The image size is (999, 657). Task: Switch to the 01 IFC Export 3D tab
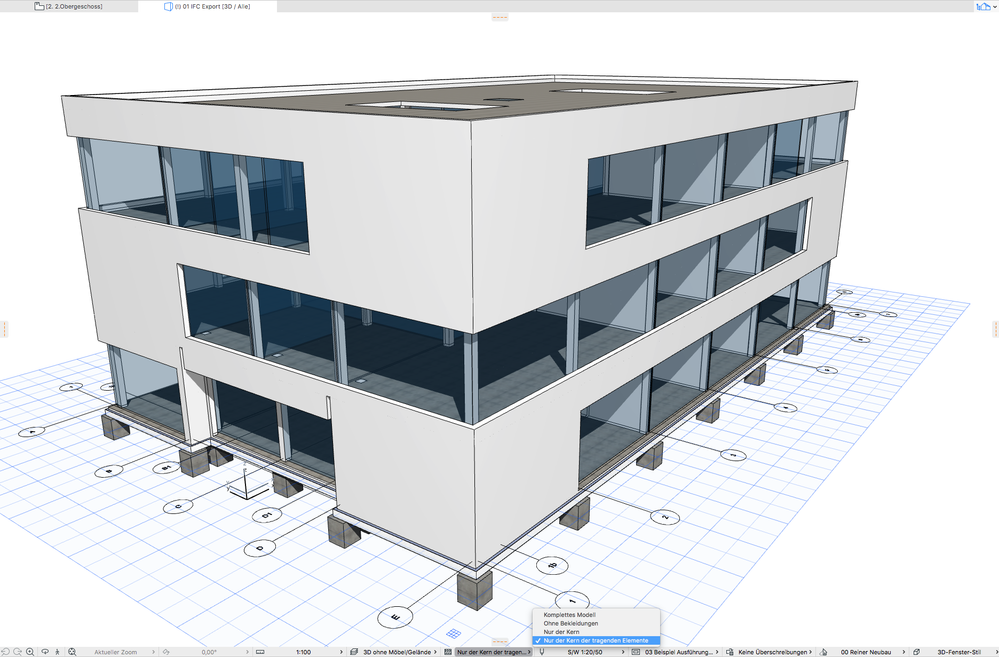[208, 6]
